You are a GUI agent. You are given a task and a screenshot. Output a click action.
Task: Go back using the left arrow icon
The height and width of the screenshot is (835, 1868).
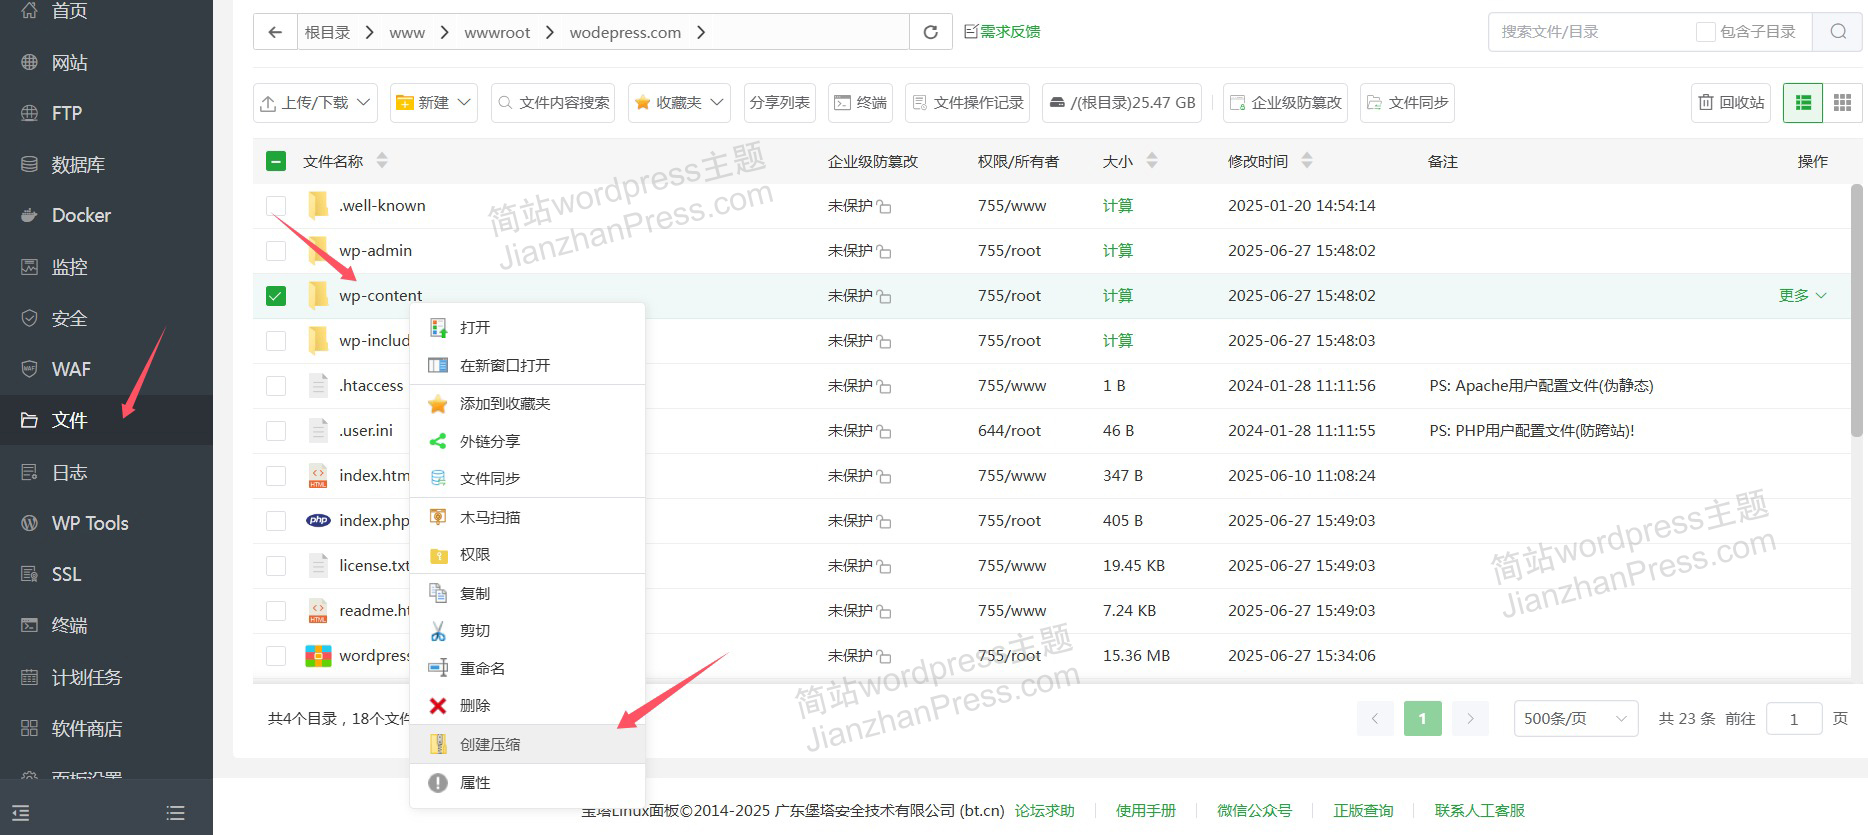[275, 32]
